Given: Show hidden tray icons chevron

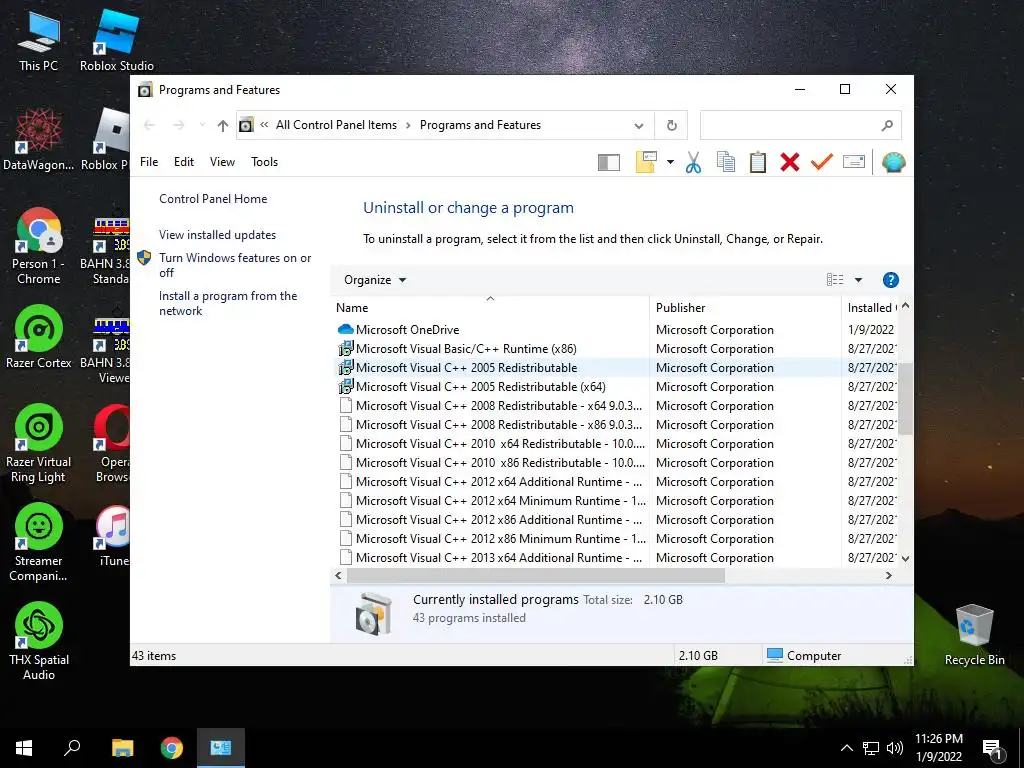Looking at the screenshot, I should [x=846, y=748].
